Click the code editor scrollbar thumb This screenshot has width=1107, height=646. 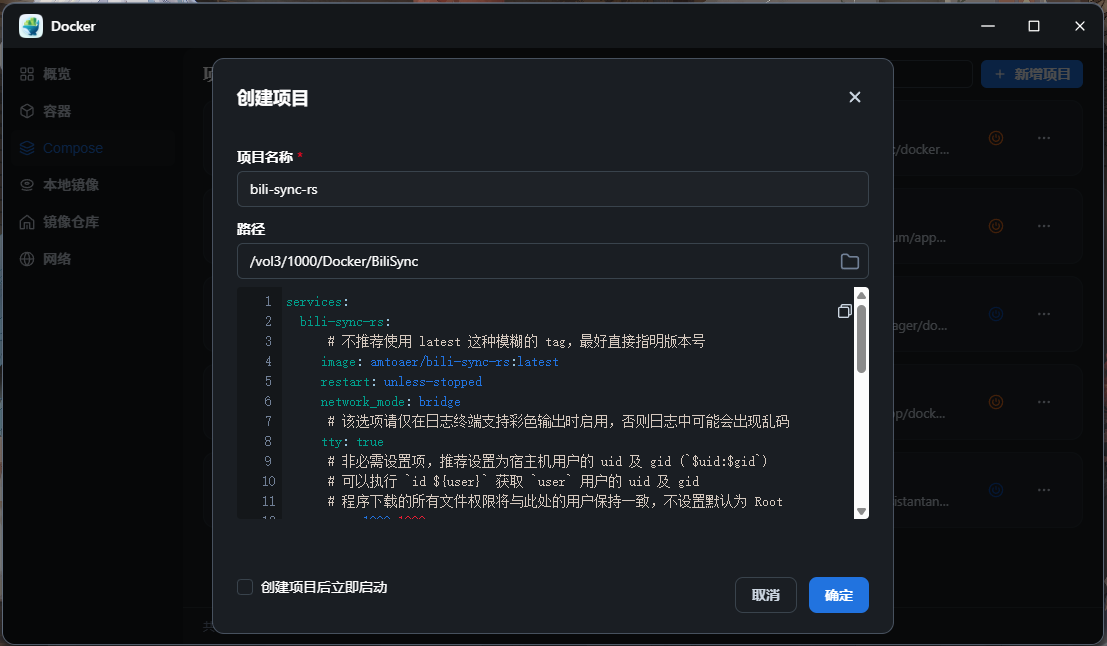pos(861,339)
